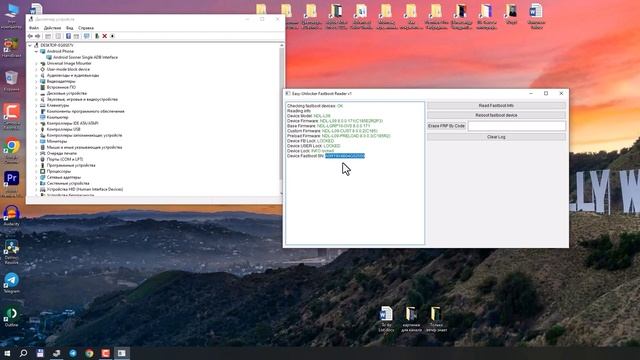Select the Дисковые устройства tree row
Screen dimensions: 640x360
(67, 93)
